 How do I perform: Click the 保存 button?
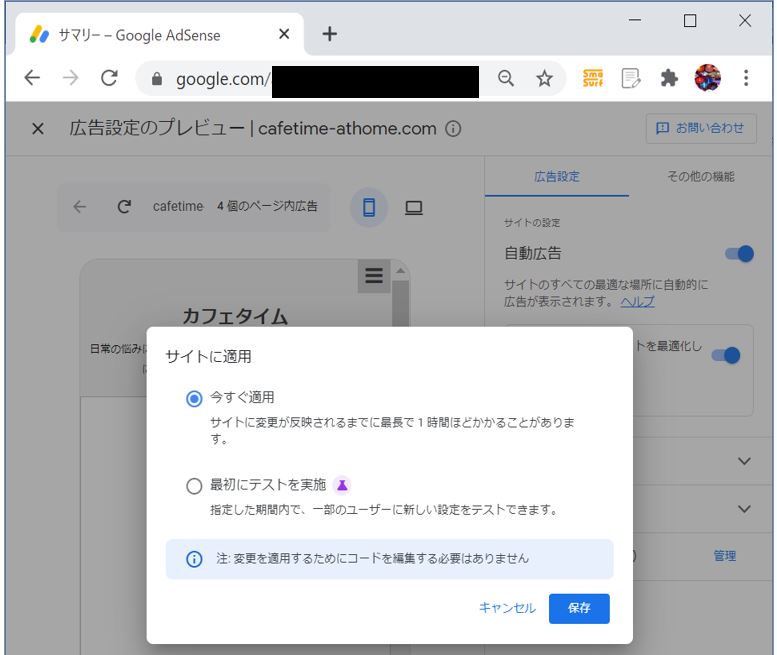(x=579, y=608)
